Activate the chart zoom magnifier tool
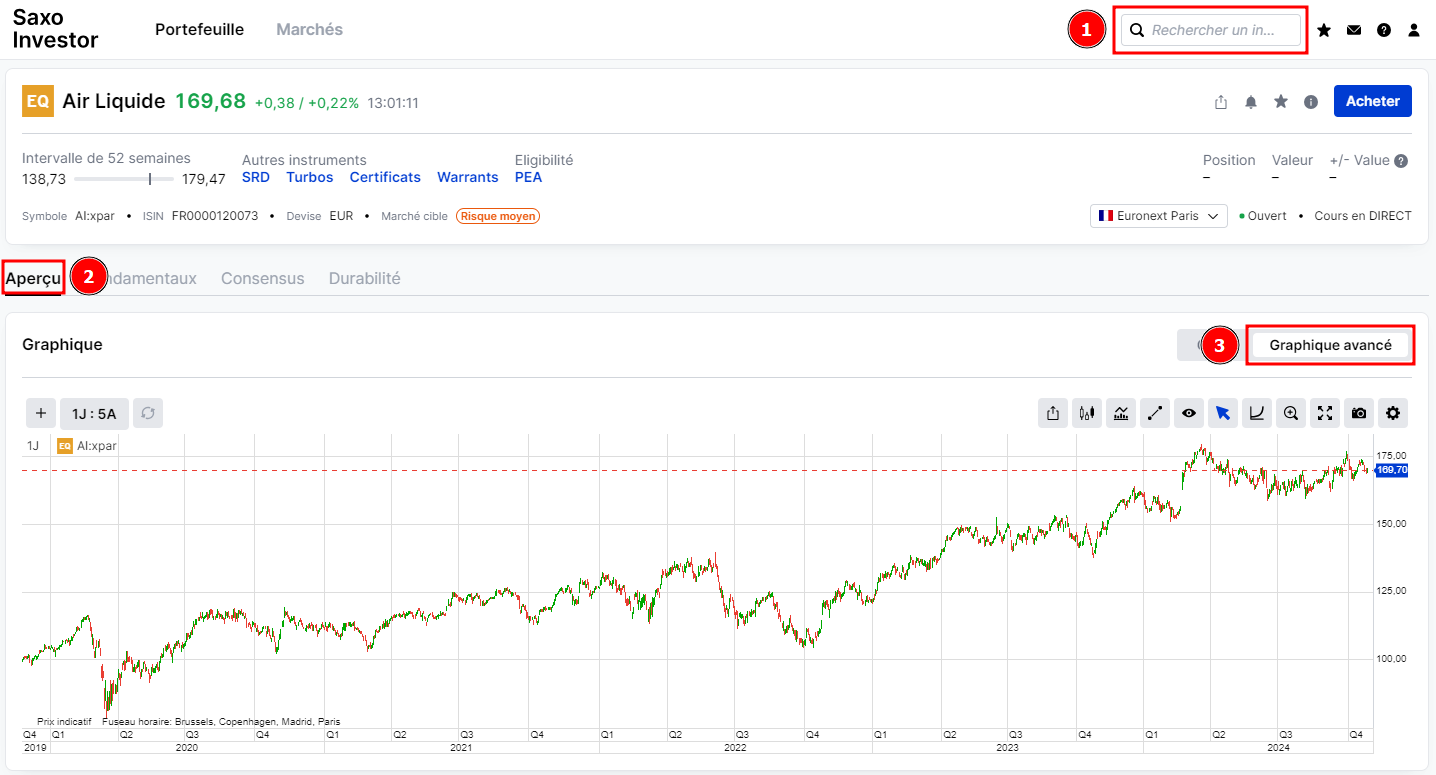1436x775 pixels. 1291,413
